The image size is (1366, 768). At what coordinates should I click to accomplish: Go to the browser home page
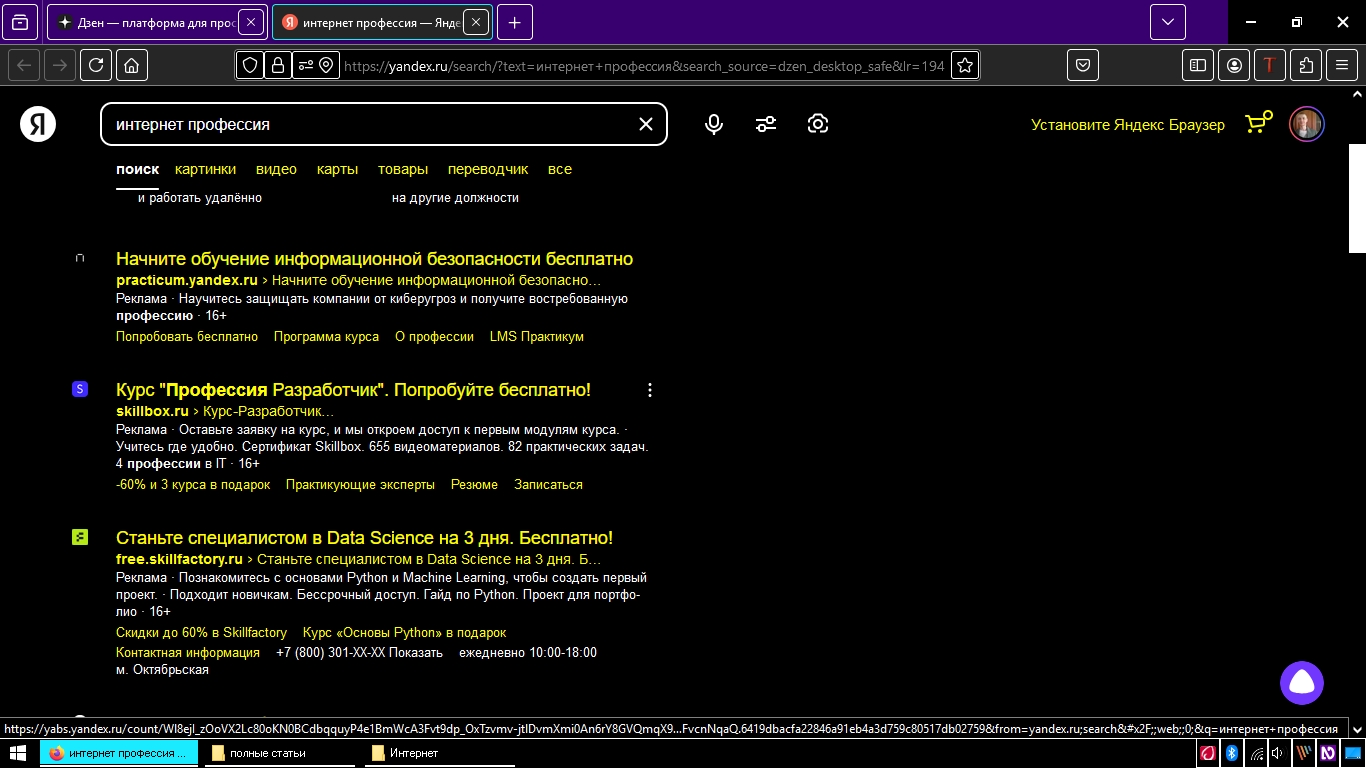(131, 65)
